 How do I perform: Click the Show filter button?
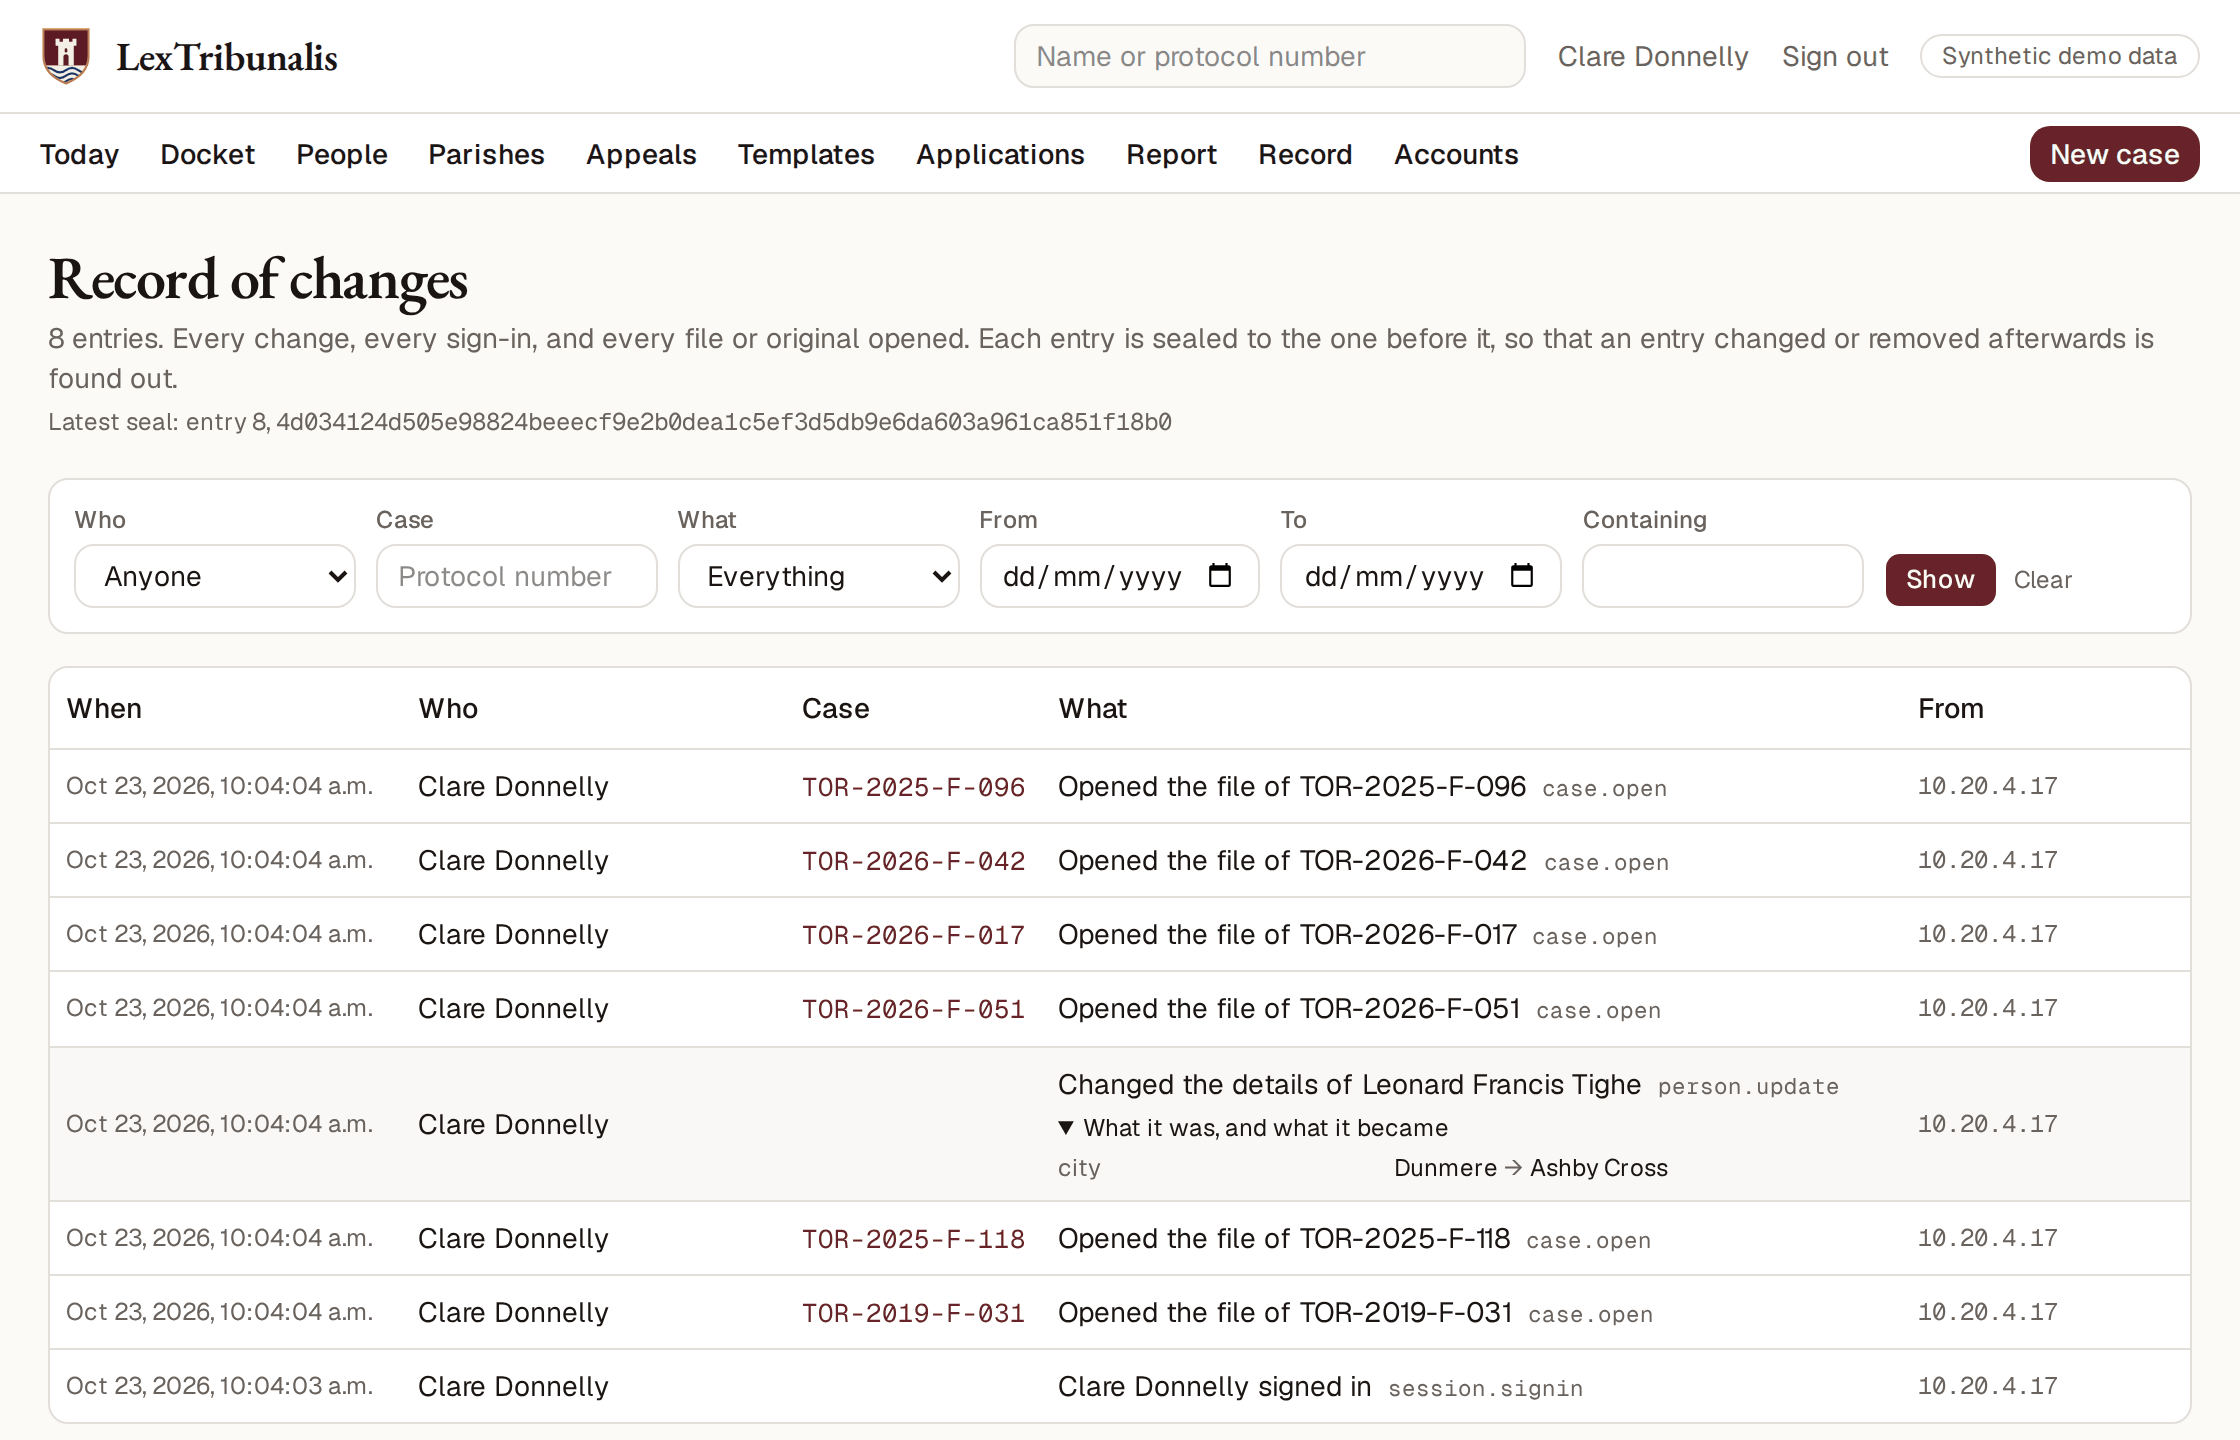pos(1940,579)
